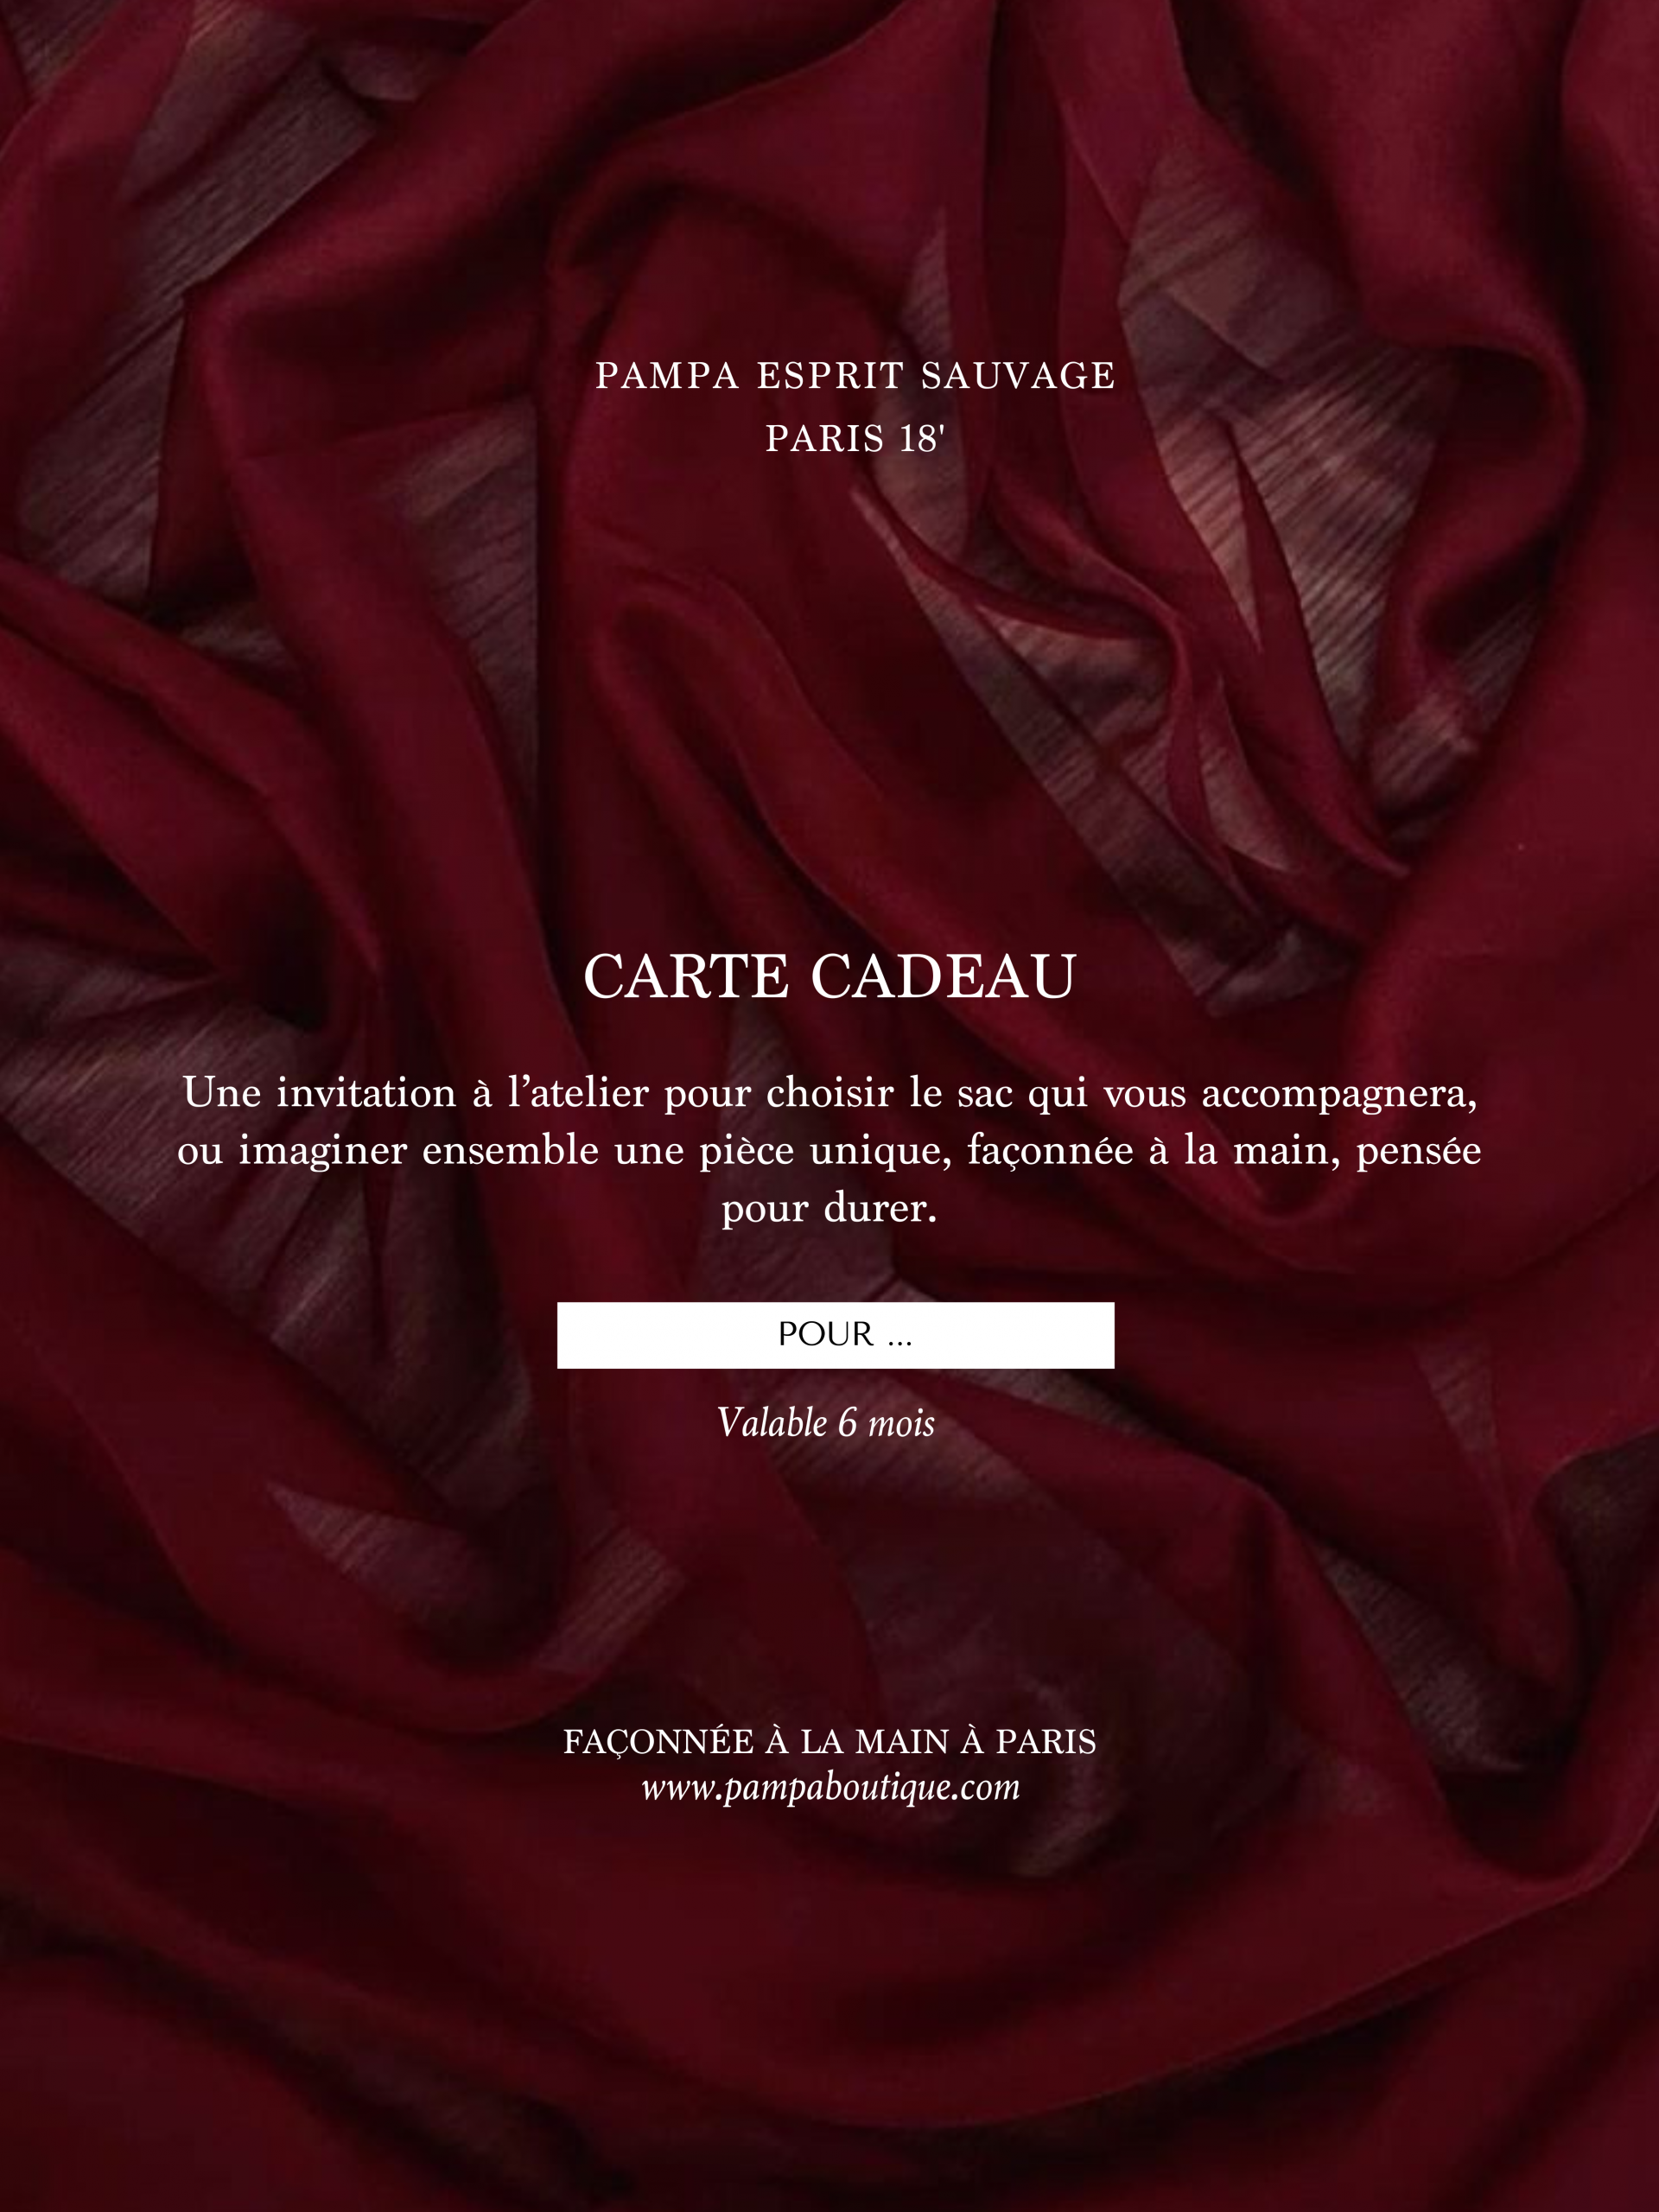This screenshot has width=1659, height=2212.
Task: Select the word "SAUVAGE" in brand title
Action: pos(1018,376)
